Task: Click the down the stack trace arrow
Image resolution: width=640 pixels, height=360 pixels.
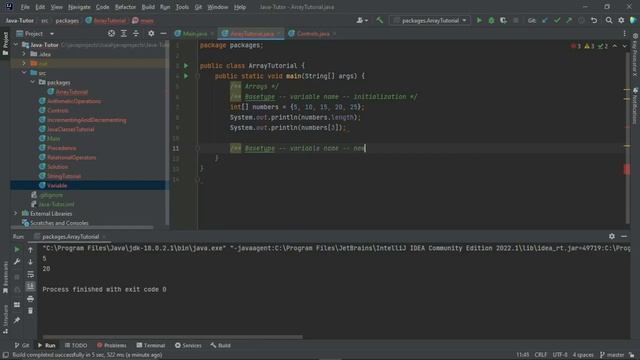Action: coord(30,262)
